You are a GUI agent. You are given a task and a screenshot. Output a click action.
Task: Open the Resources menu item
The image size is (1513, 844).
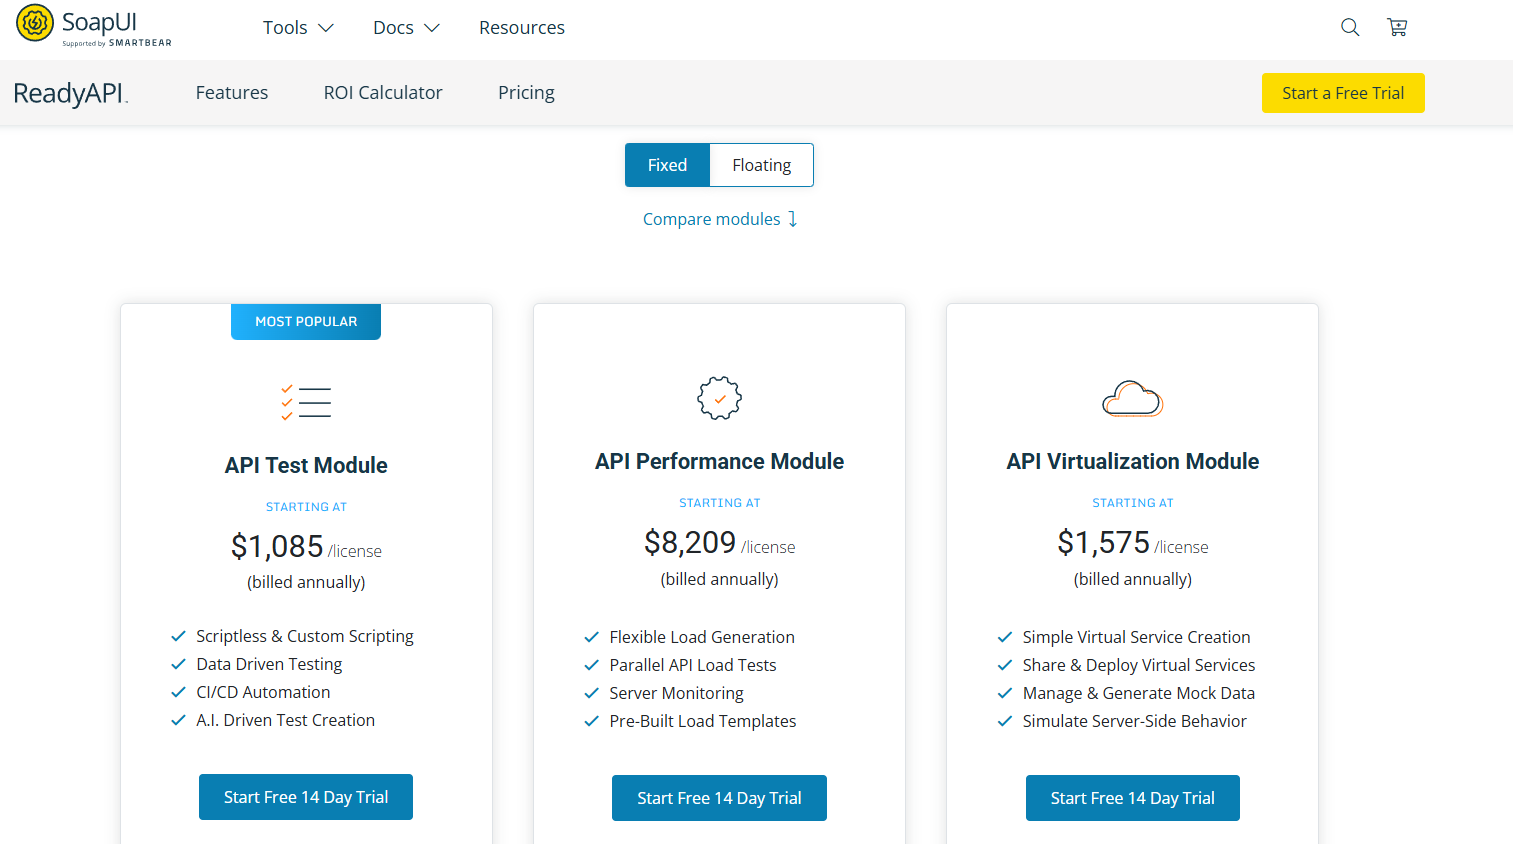point(522,28)
